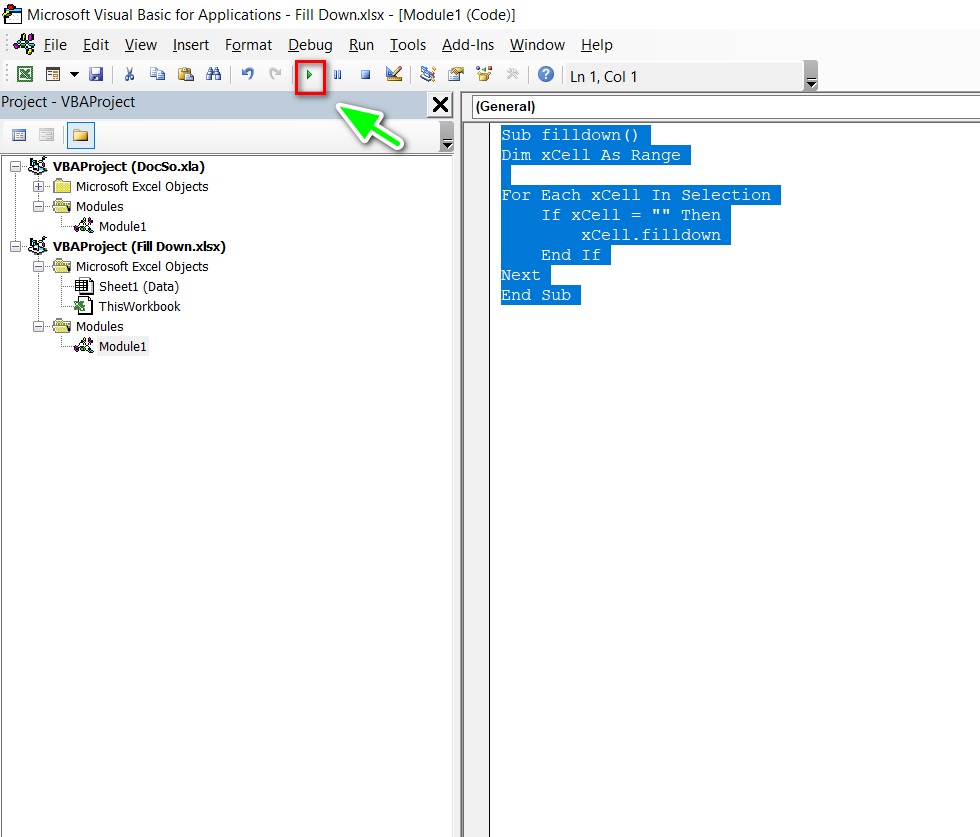Click the Help question mark icon
The image size is (980, 837).
click(x=545, y=75)
